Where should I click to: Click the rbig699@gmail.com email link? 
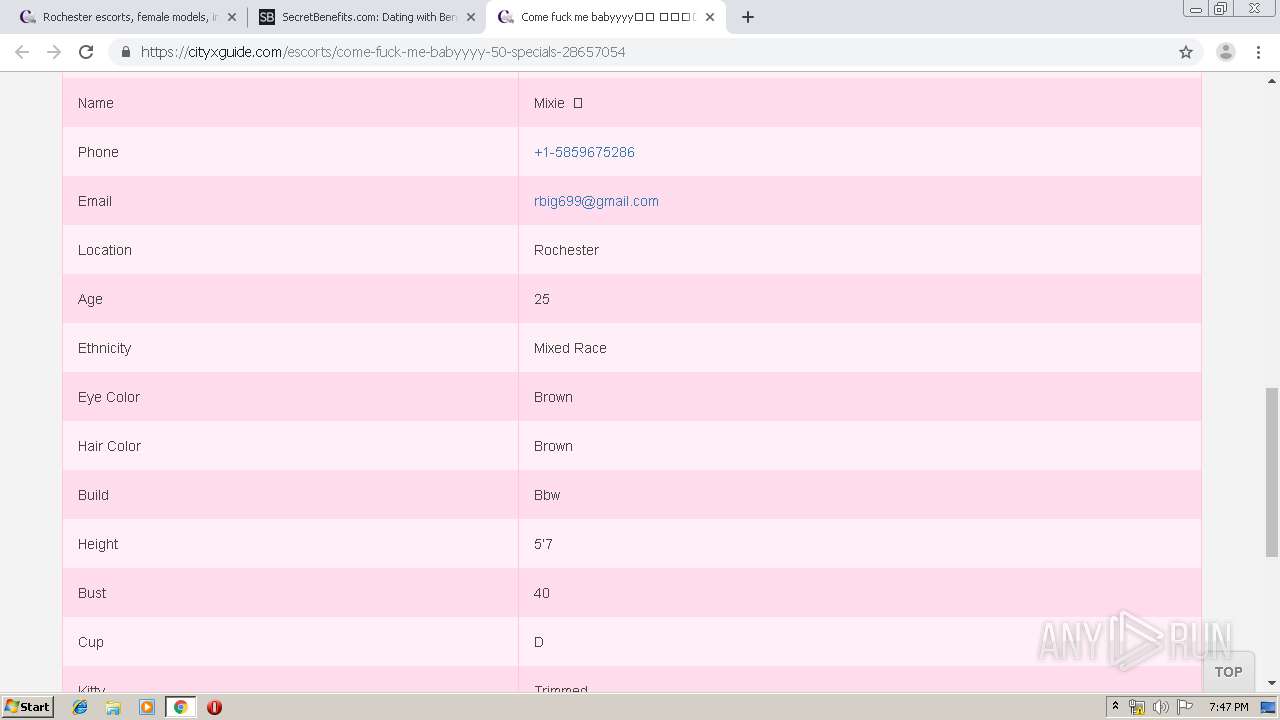point(596,201)
